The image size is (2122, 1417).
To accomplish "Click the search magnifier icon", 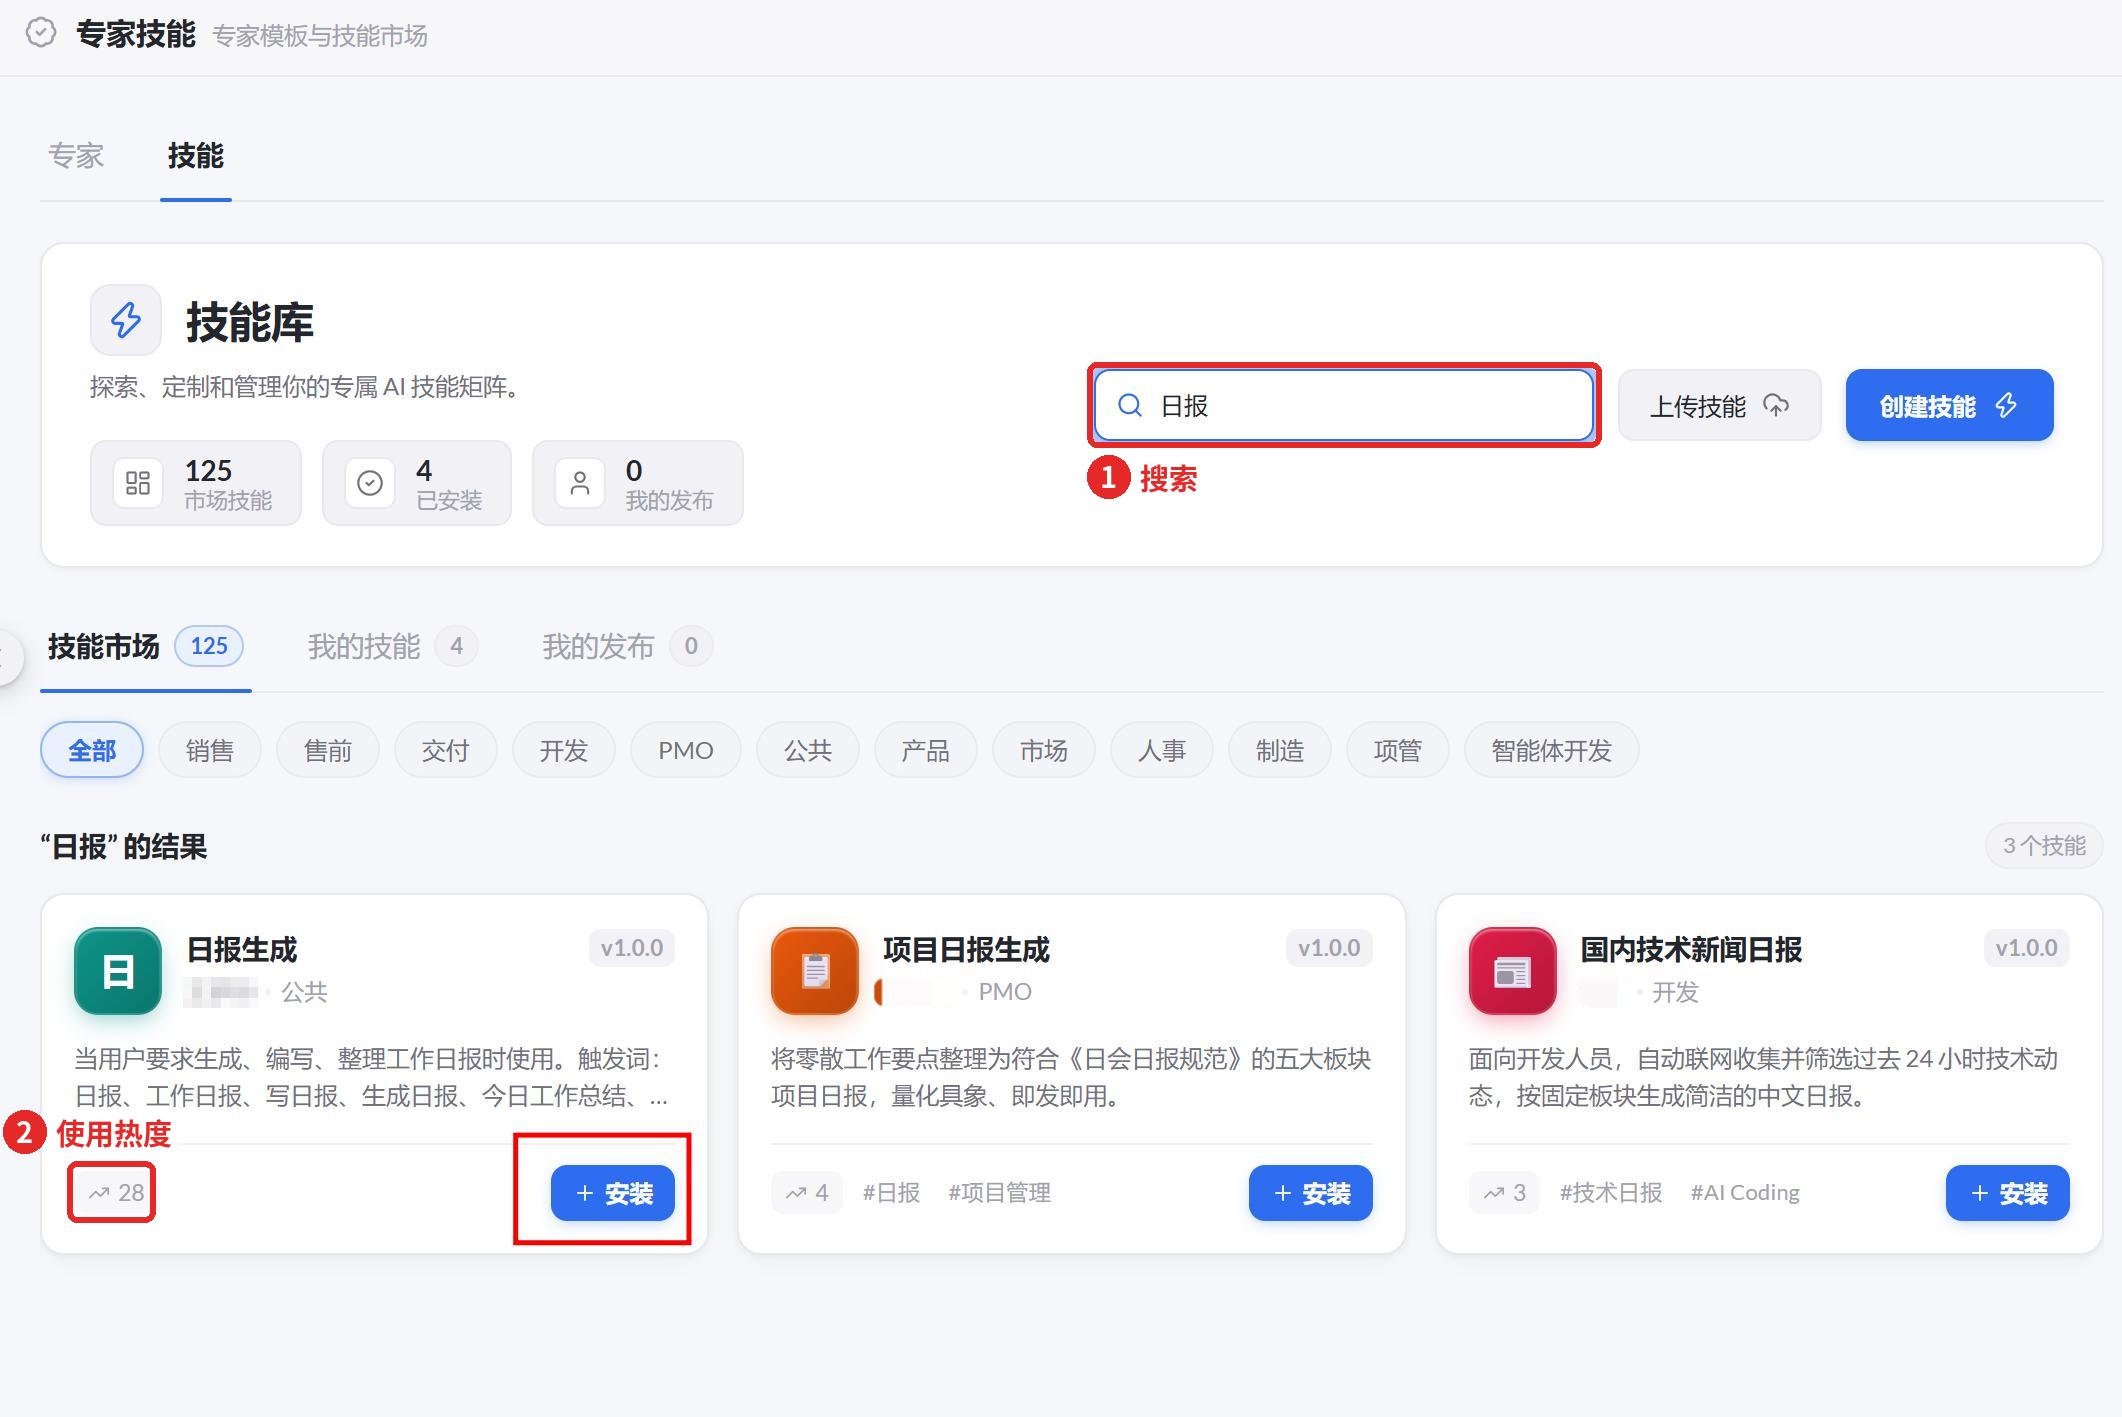I will 1130,406.
